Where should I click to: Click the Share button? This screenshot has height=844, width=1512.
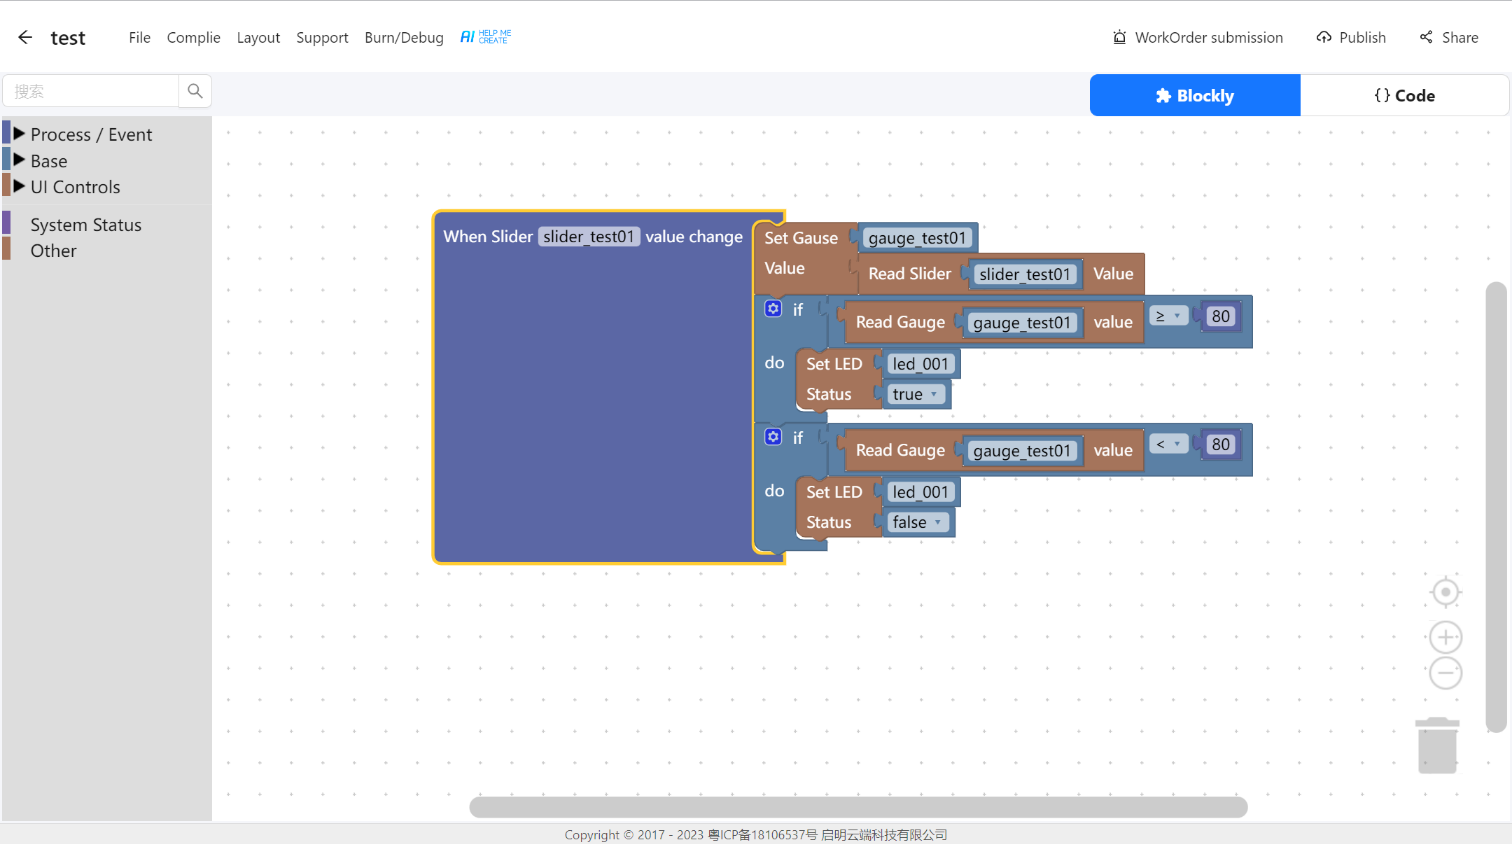click(1449, 37)
